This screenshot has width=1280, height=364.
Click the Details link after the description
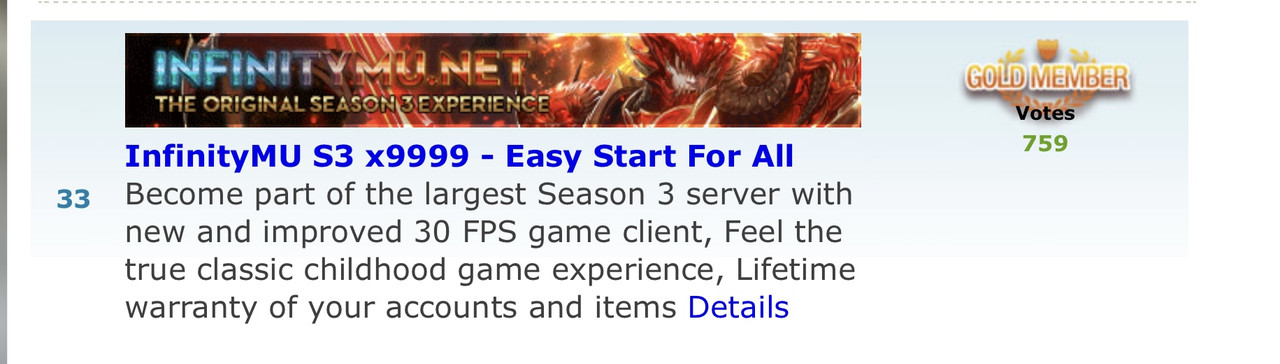click(738, 307)
